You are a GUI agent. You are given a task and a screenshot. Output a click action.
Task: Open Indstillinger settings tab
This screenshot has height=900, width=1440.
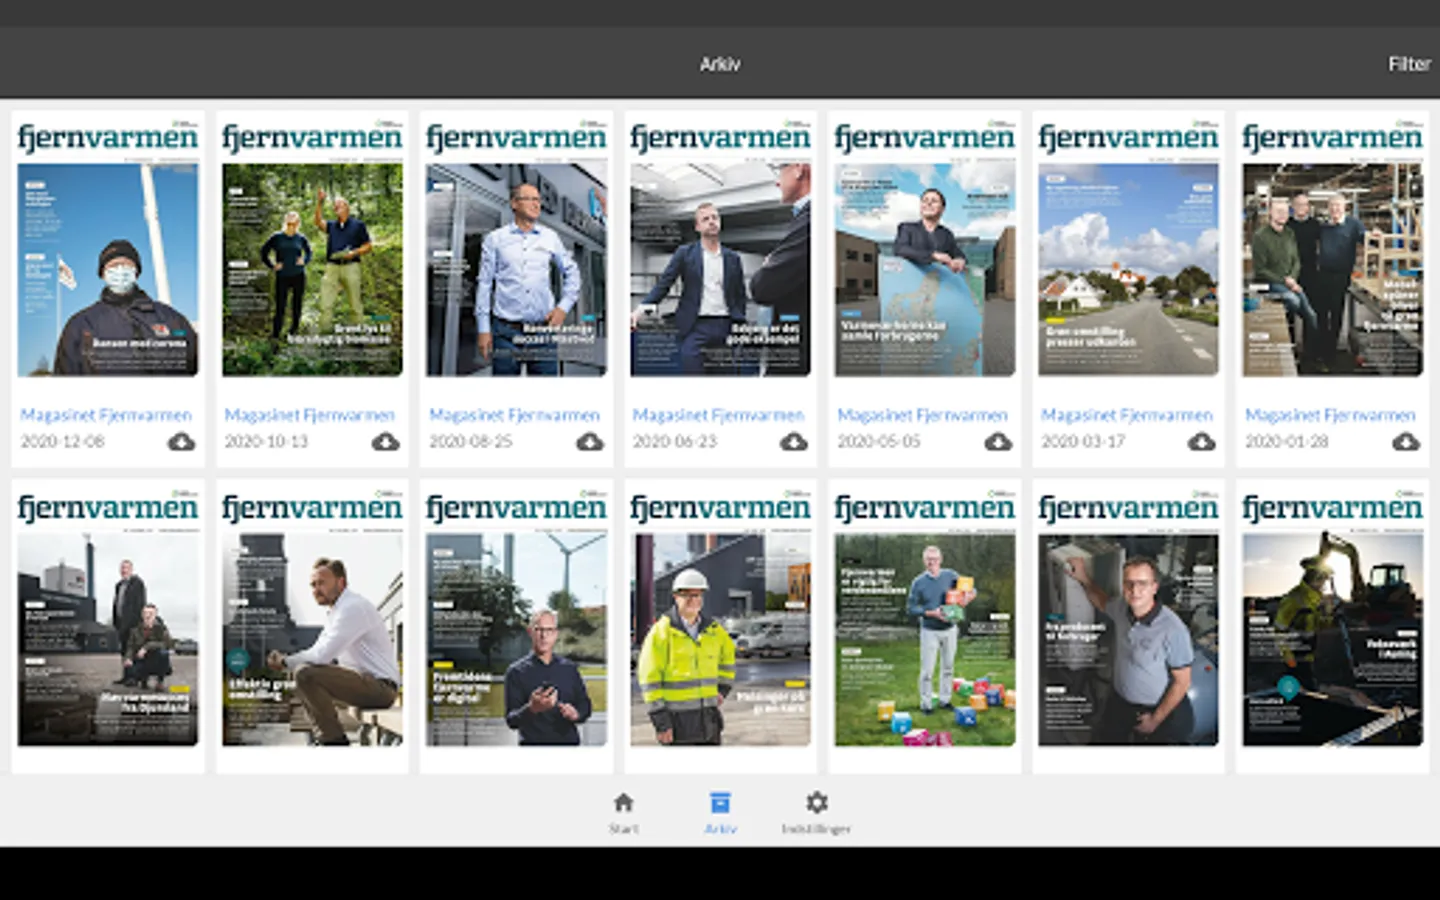tap(816, 813)
